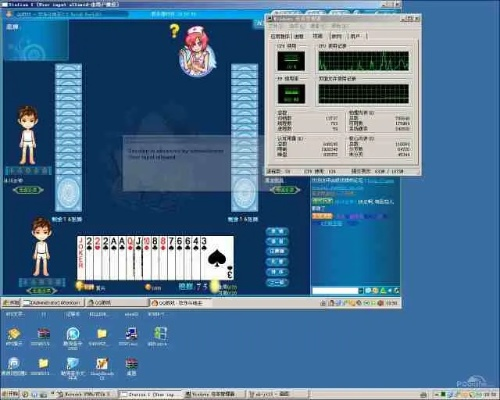
Task: Open the 联网 tab in Task Manager
Action: (337, 36)
